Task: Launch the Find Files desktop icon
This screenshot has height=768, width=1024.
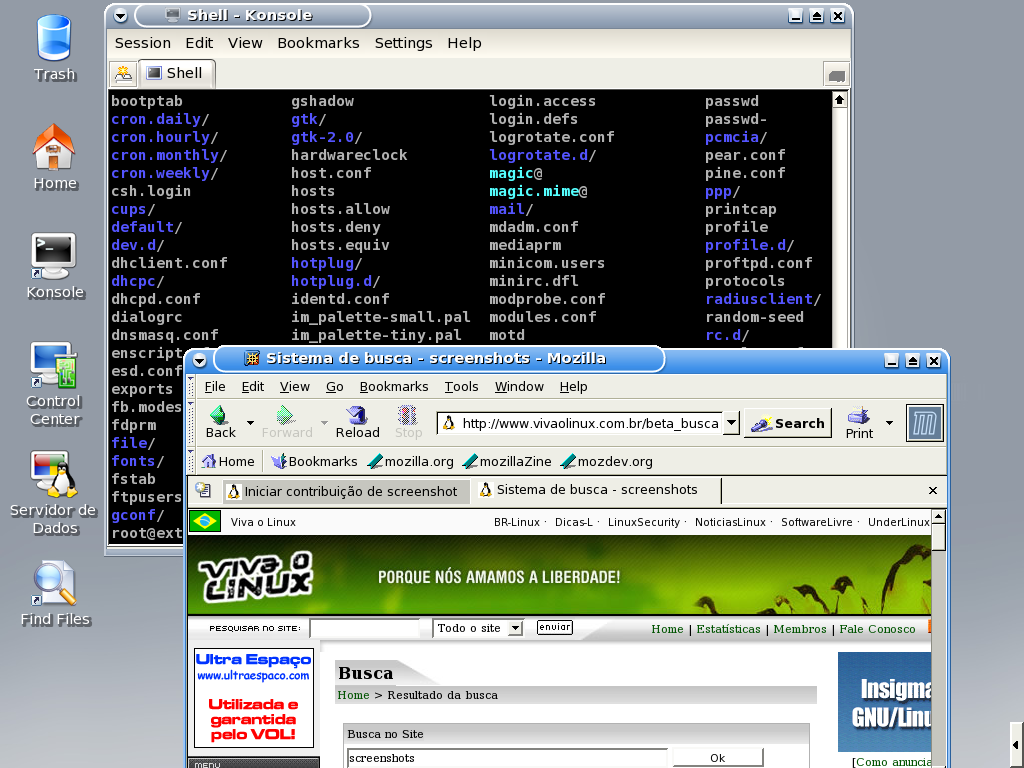Action: point(54,583)
